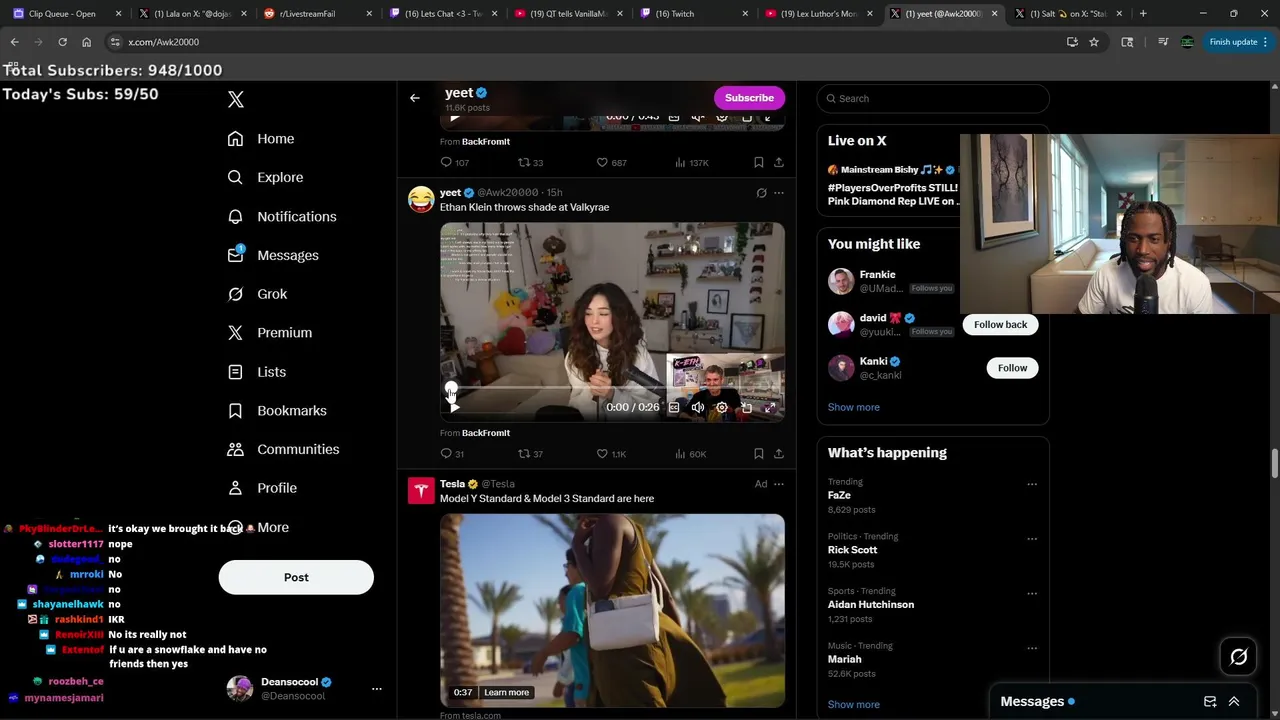The width and height of the screenshot is (1280, 720).
Task: Open the X logo home link
Action: pyautogui.click(x=236, y=99)
